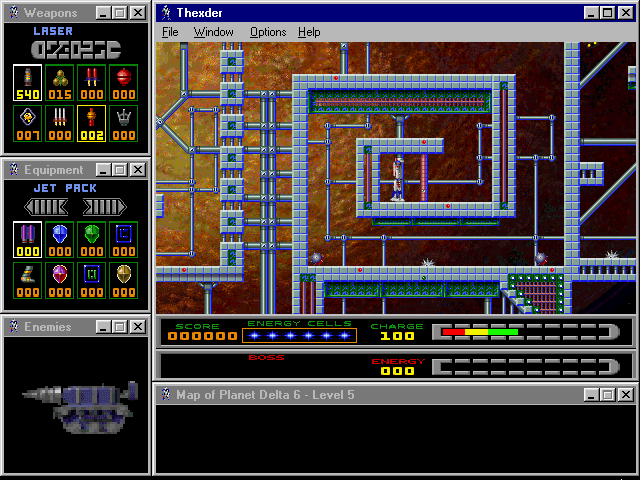The width and height of the screenshot is (640, 480).
Task: Open the Help menu
Action: coord(309,32)
